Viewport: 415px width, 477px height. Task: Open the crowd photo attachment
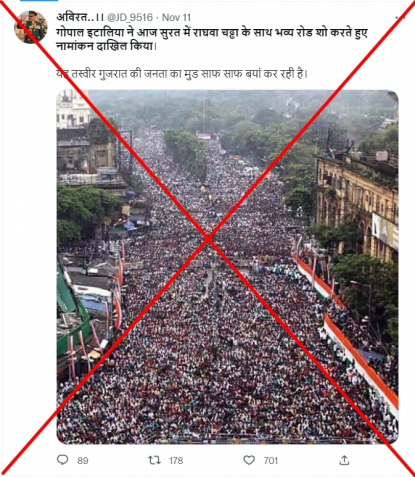(x=227, y=267)
